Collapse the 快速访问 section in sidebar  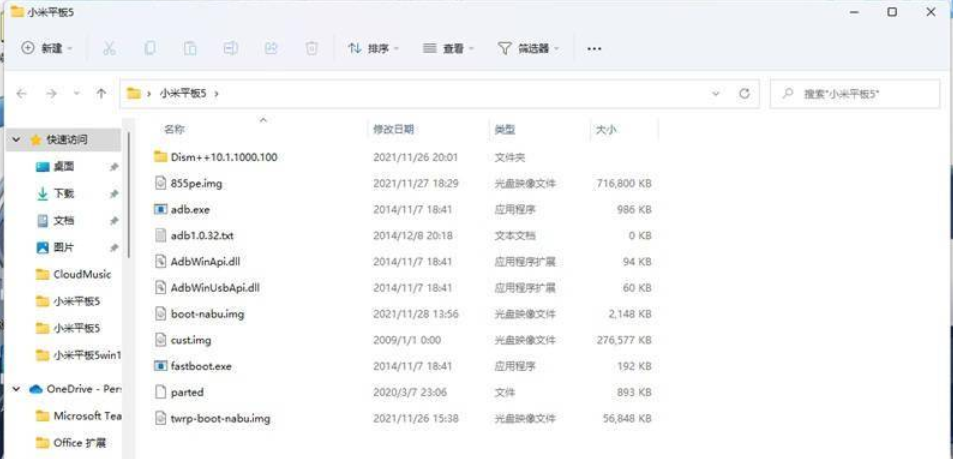pyautogui.click(x=17, y=140)
